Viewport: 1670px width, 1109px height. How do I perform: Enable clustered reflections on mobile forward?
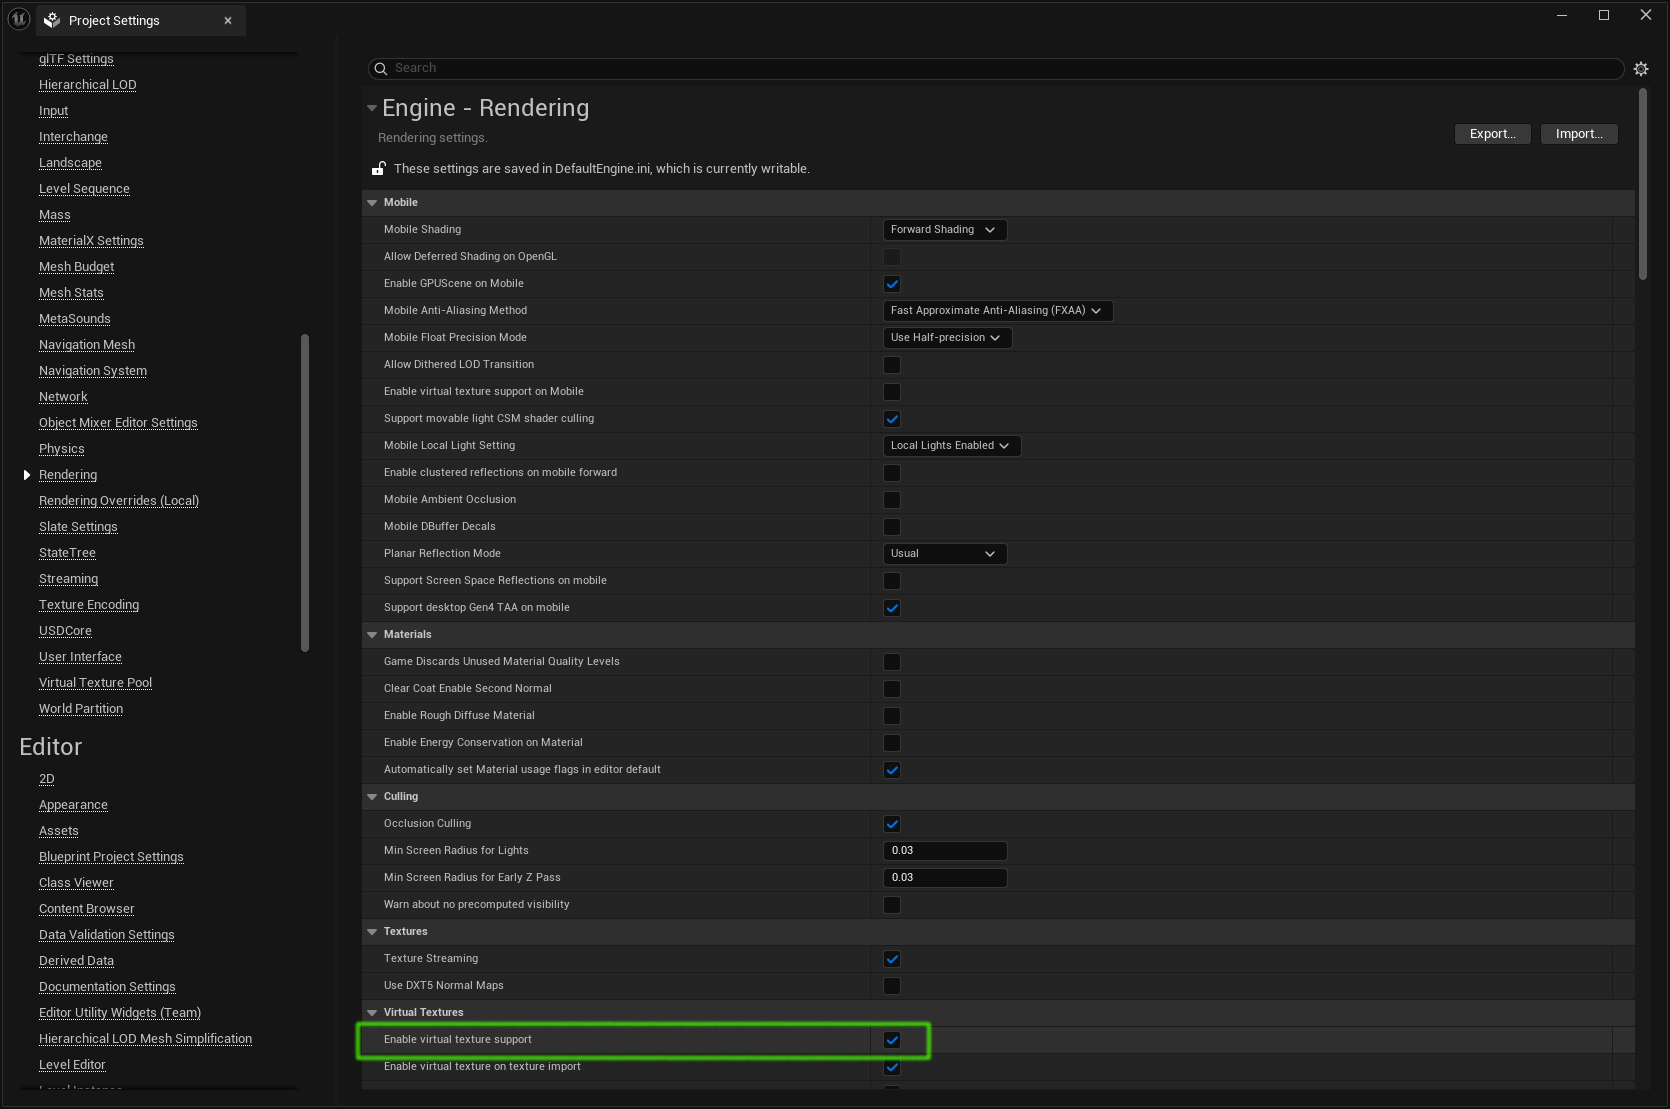click(x=892, y=473)
